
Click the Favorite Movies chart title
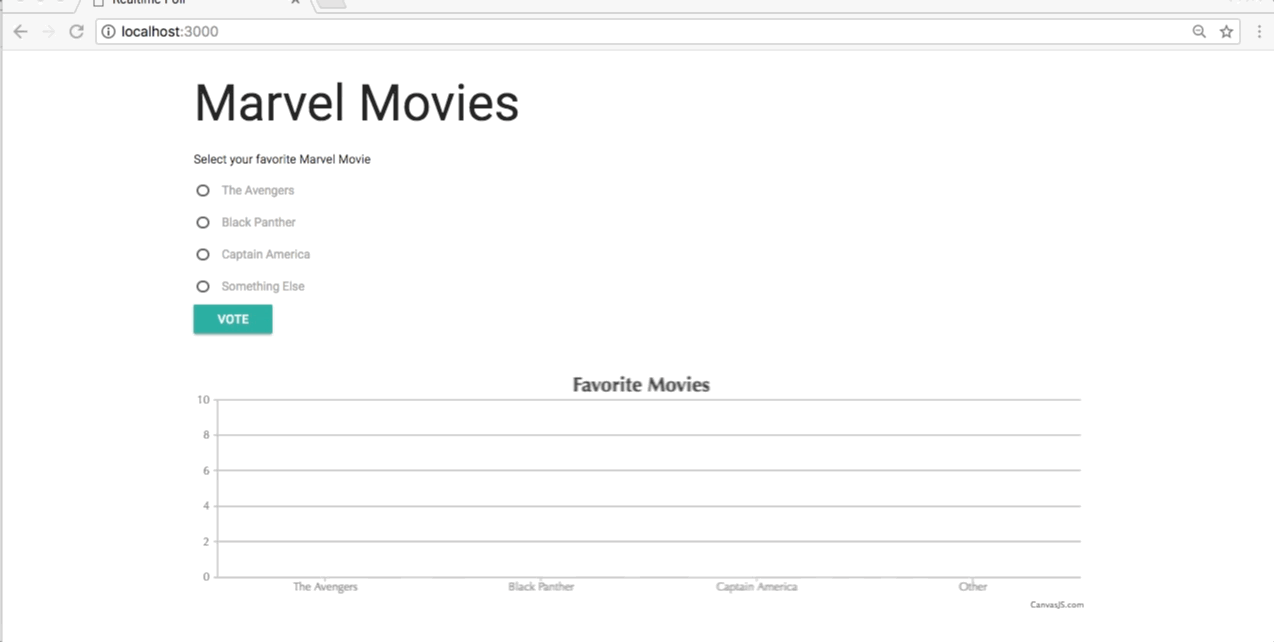(x=641, y=385)
